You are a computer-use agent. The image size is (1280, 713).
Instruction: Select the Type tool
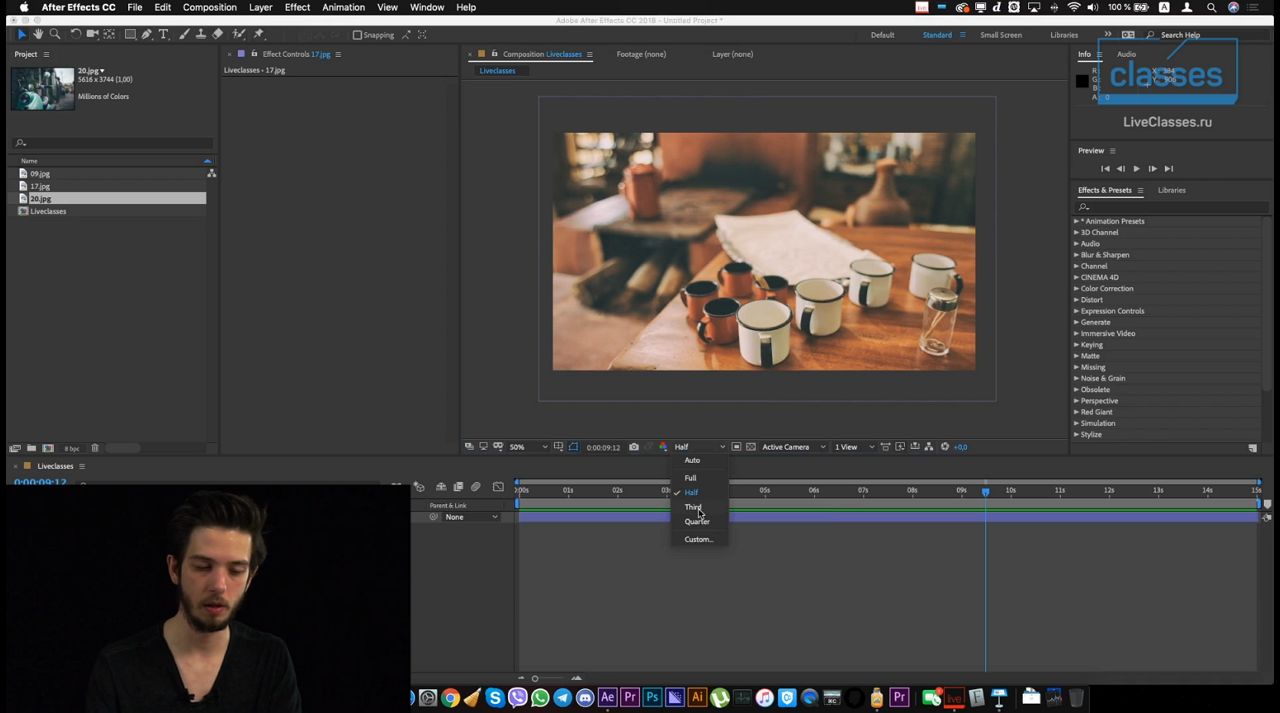pyautogui.click(x=164, y=34)
